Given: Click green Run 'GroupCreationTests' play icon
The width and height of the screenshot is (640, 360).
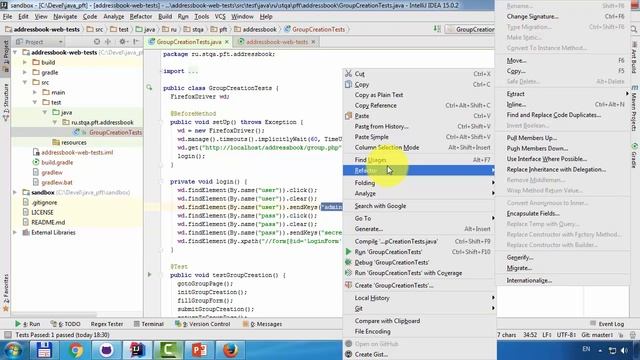Looking at the screenshot, I should 348,251.
